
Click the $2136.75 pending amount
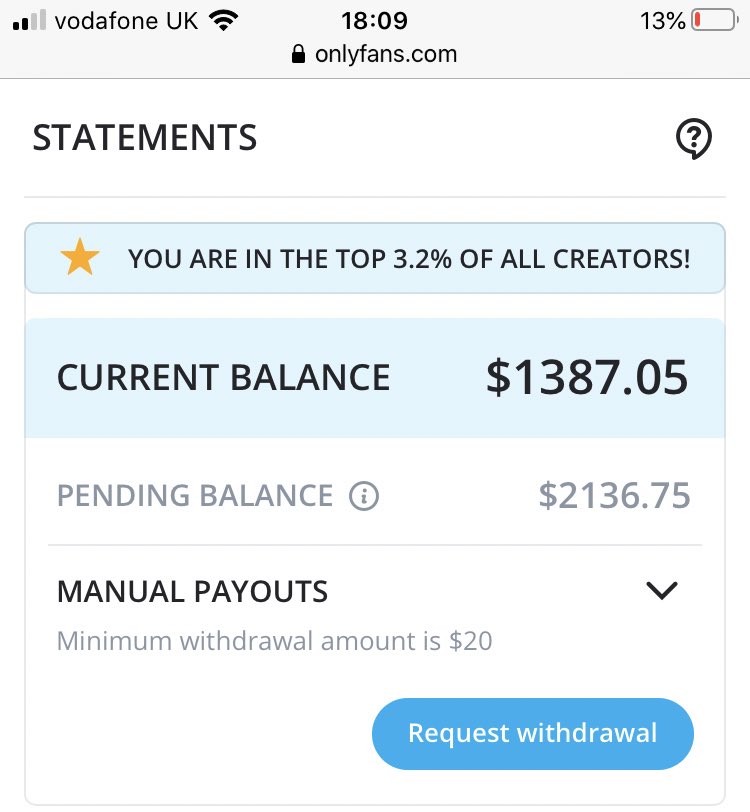click(x=614, y=495)
